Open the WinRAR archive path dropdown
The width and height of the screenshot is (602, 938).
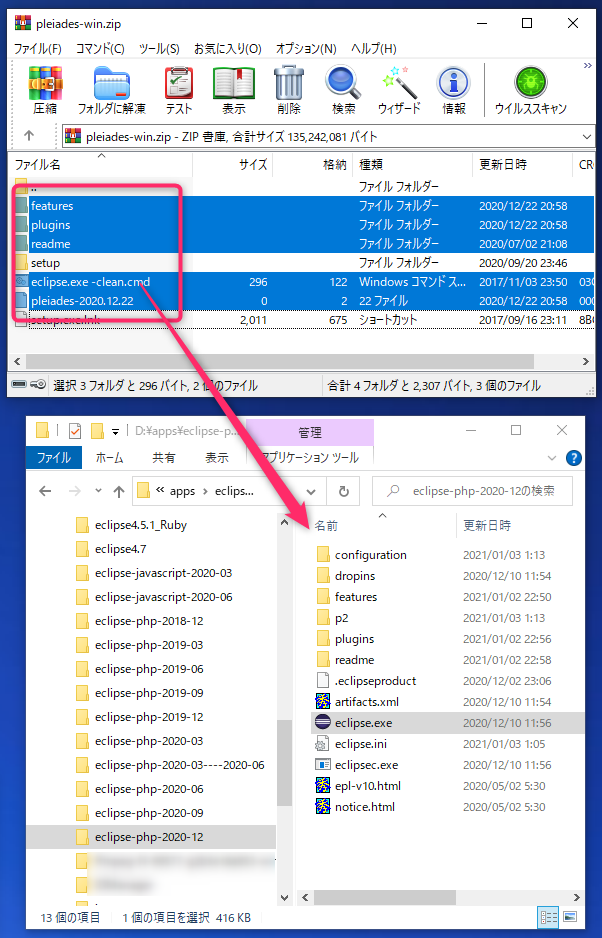click(x=586, y=137)
